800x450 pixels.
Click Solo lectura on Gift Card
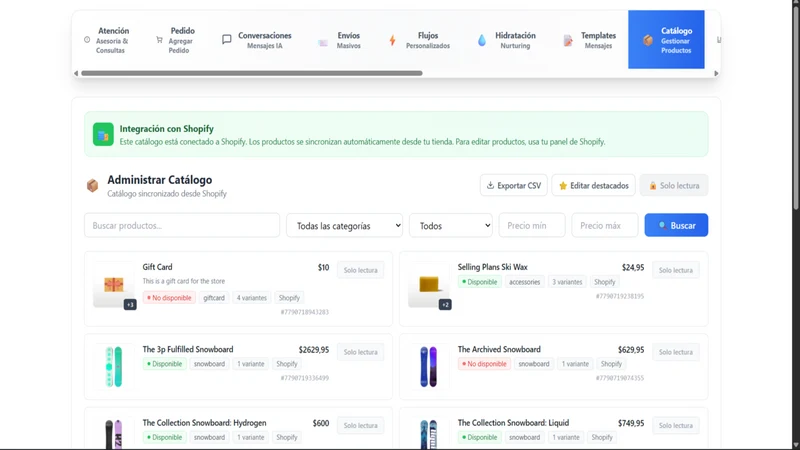click(360, 270)
